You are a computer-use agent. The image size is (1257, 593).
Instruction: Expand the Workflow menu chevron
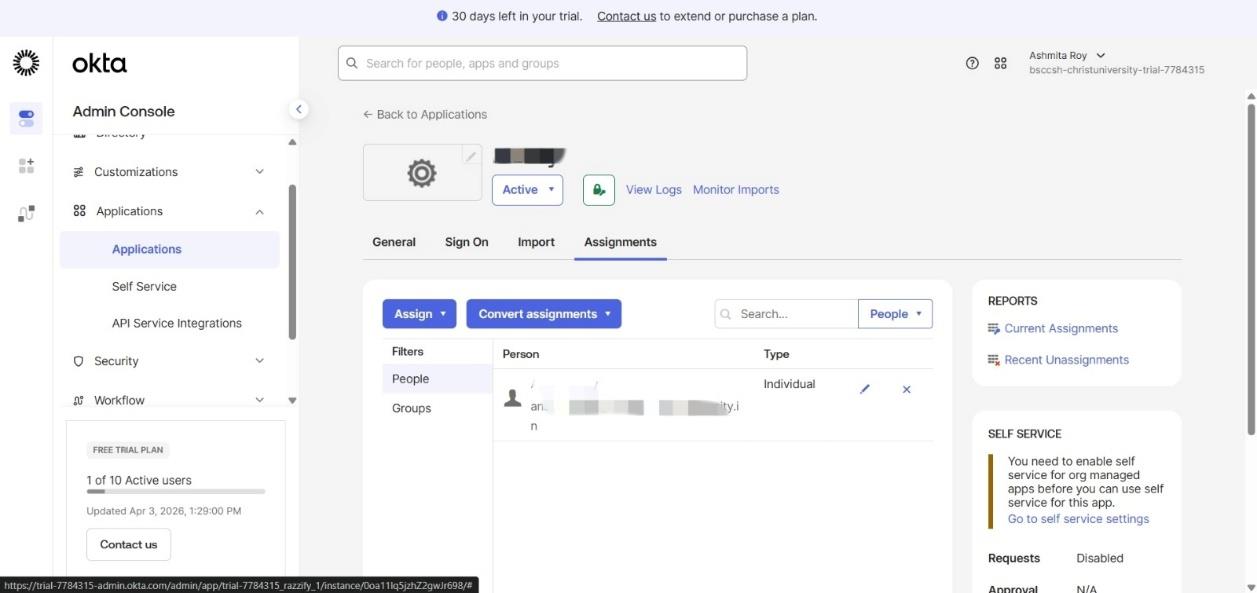pyautogui.click(x=260, y=400)
